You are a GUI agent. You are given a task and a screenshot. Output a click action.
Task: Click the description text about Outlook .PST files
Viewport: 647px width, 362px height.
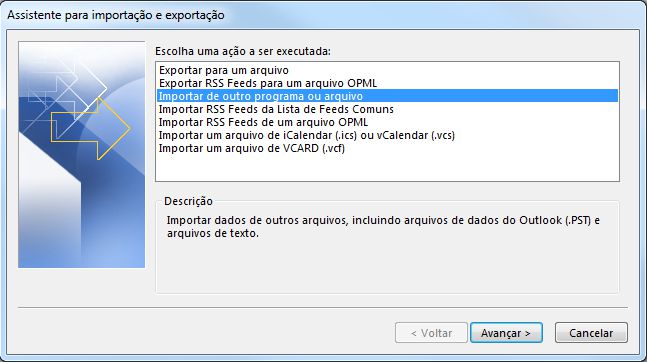pos(383,227)
